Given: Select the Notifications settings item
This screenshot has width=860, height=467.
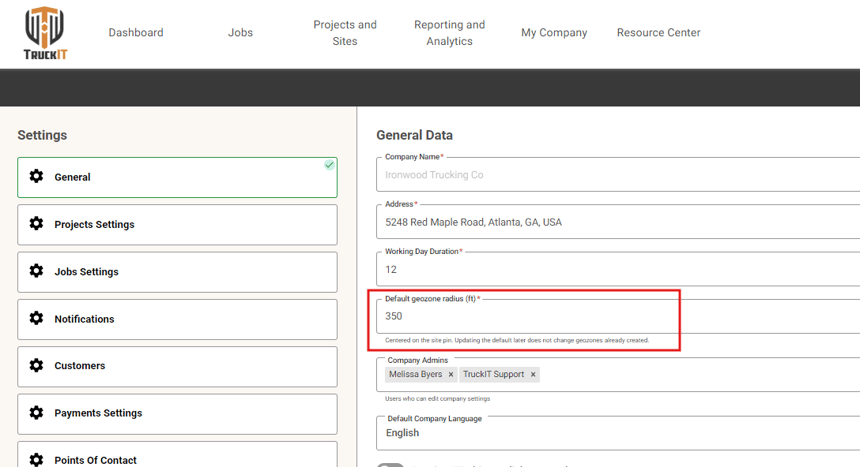Looking at the screenshot, I should 177,319.
